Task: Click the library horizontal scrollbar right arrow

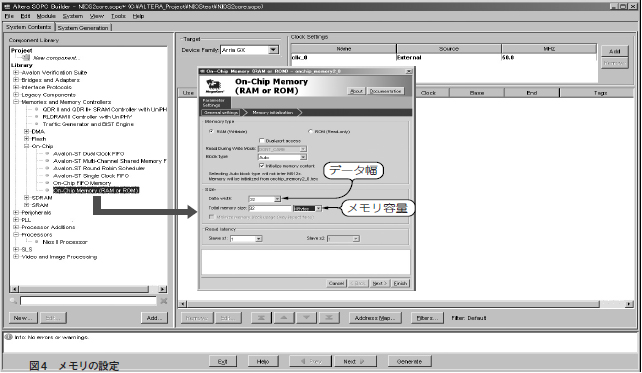Action: [x=163, y=289]
